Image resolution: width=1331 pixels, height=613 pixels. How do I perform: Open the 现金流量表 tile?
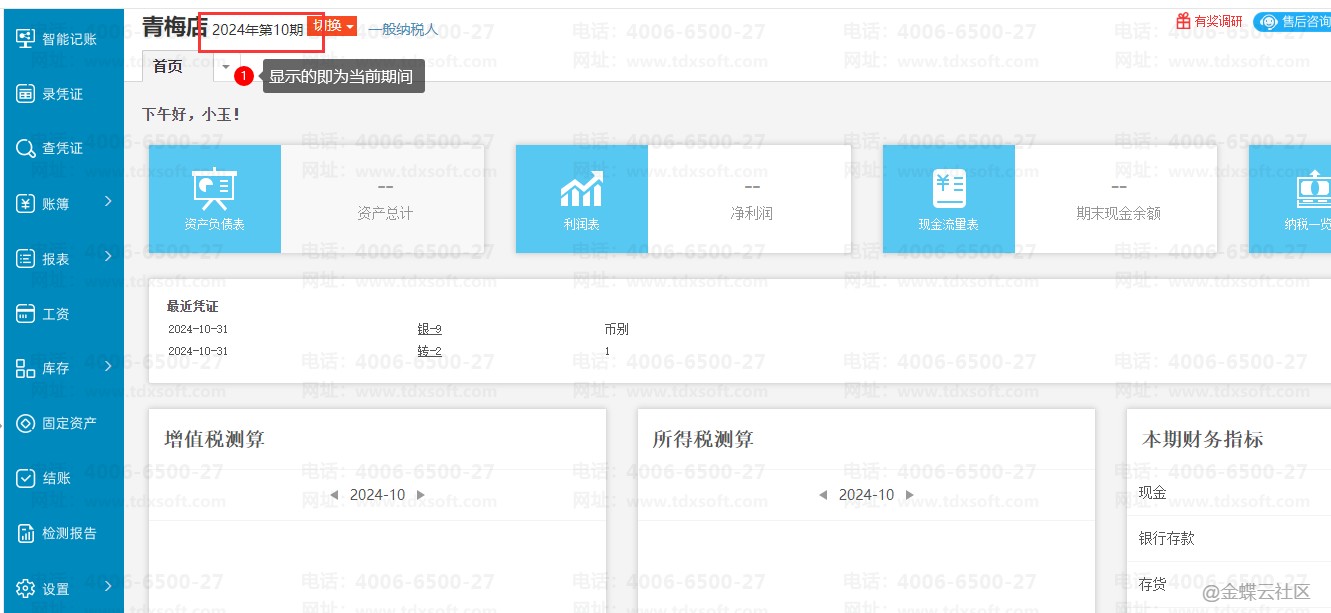[948, 199]
